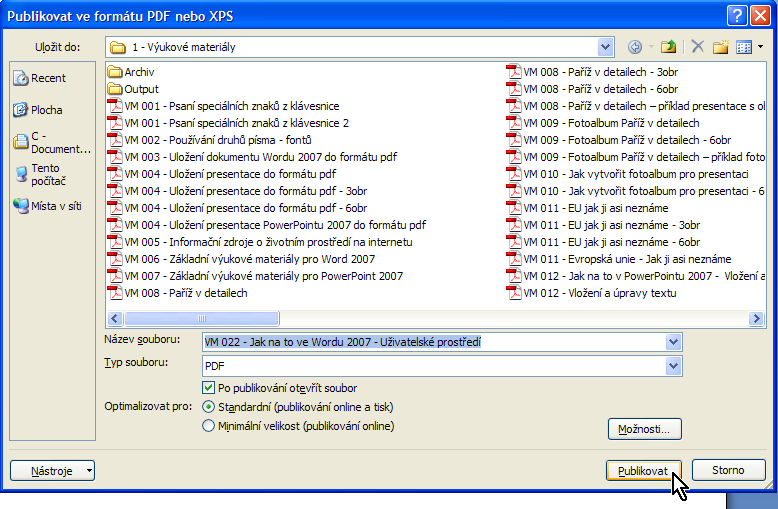Expand the Typ souboru dropdown arrow
This screenshot has height=509, width=778.
tap(673, 366)
